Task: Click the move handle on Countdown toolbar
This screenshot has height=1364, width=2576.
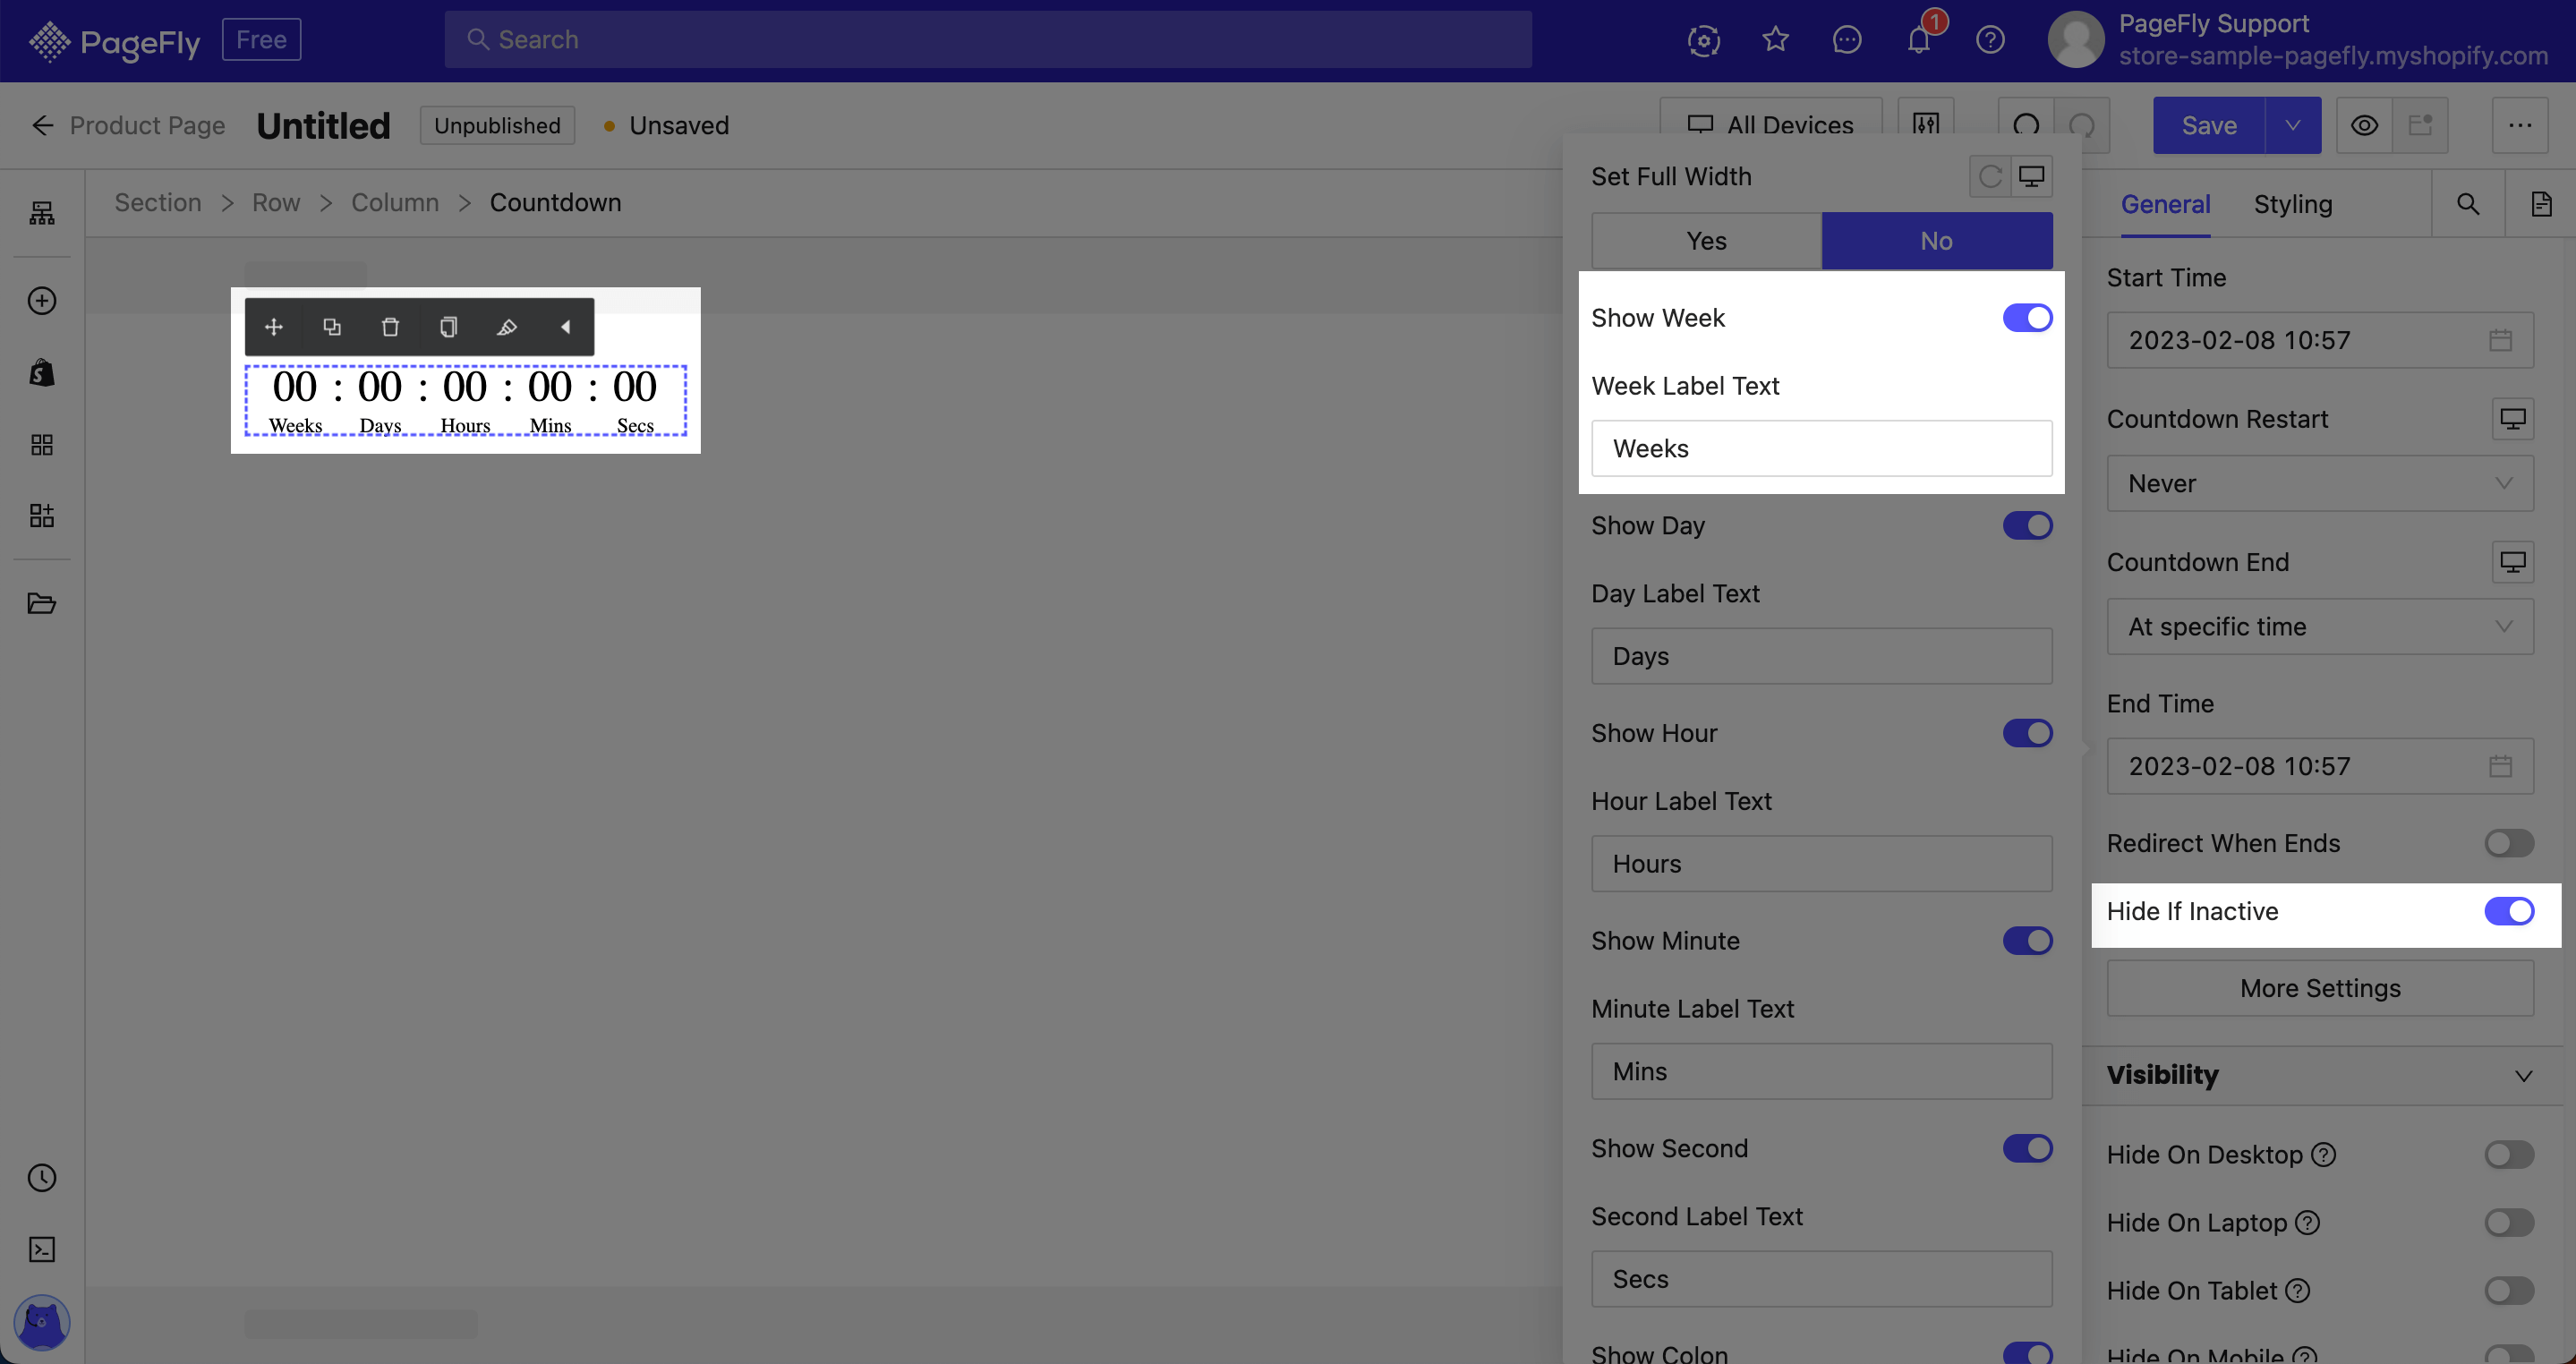Action: [274, 327]
